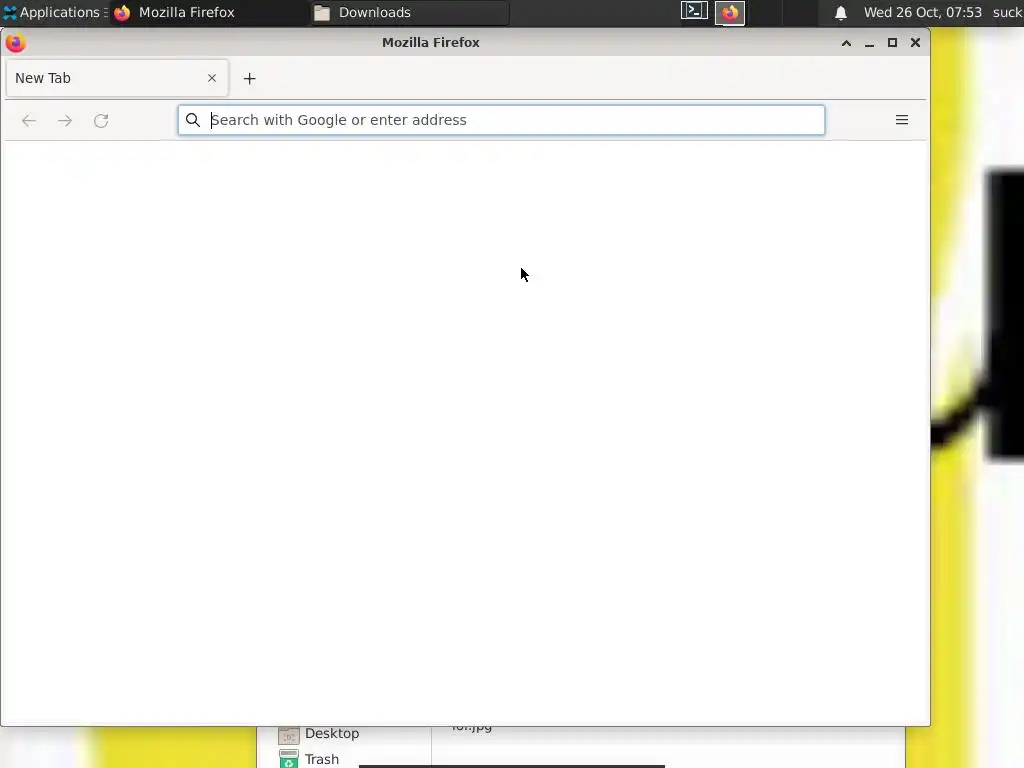
Task: Click Firefox logo in the title bar
Action: [15, 43]
